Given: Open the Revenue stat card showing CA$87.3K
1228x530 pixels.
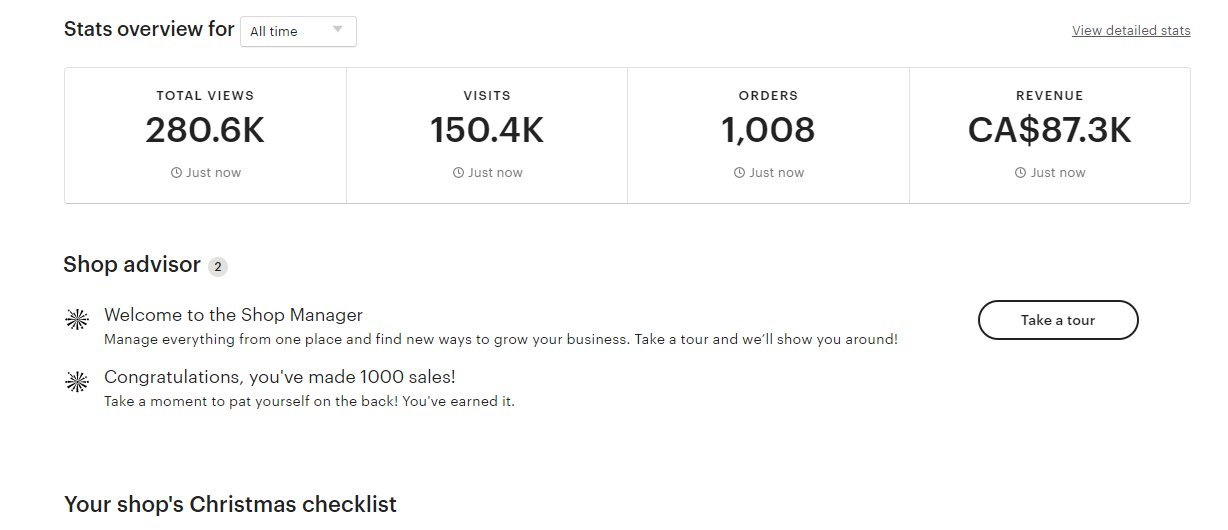Looking at the screenshot, I should (1050, 135).
